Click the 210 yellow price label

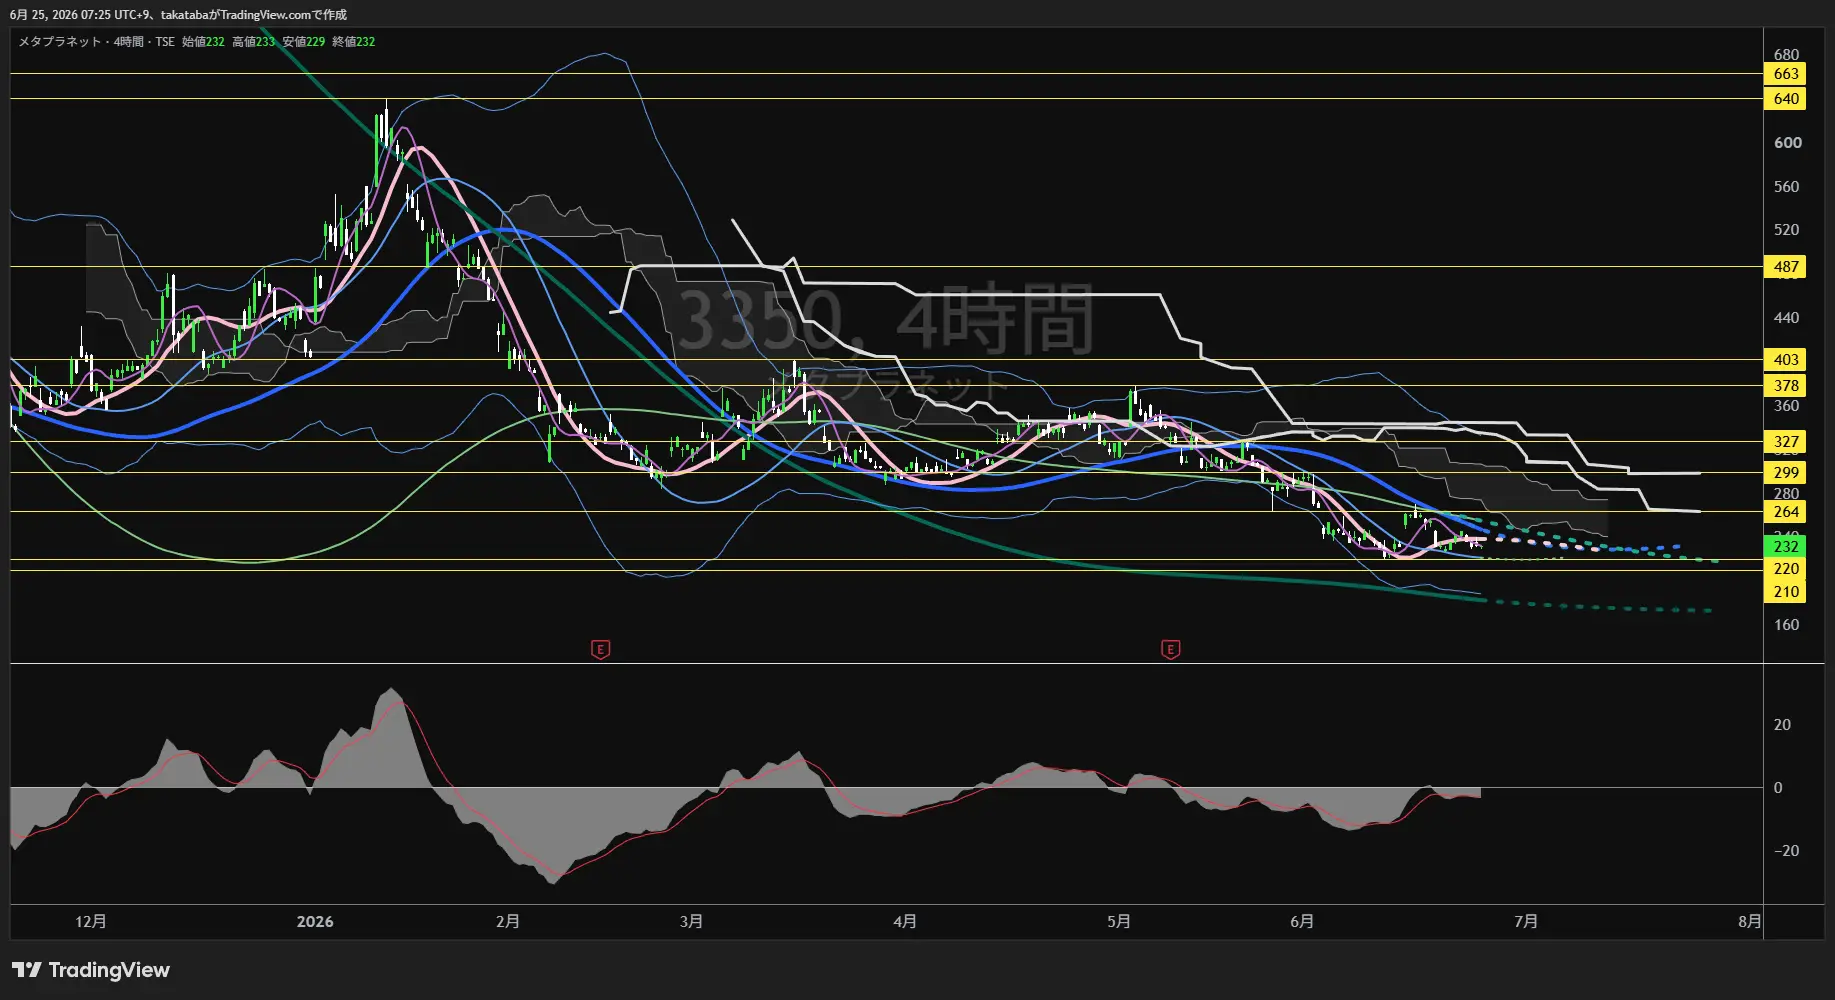[1786, 592]
